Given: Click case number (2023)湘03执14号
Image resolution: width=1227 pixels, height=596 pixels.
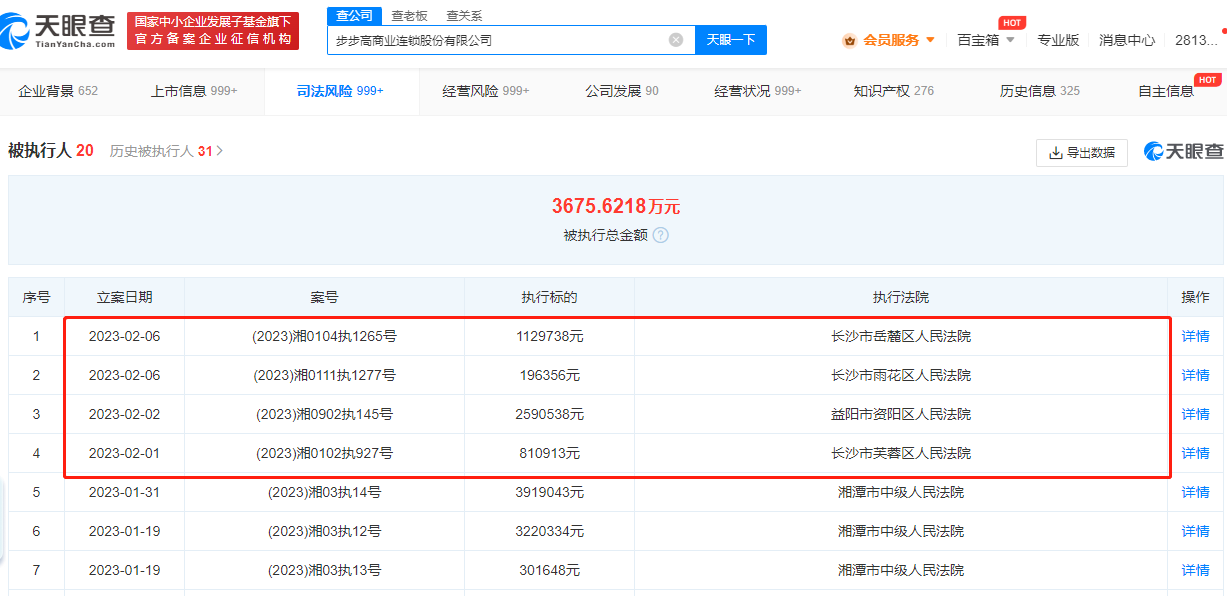Looking at the screenshot, I should (324, 493).
